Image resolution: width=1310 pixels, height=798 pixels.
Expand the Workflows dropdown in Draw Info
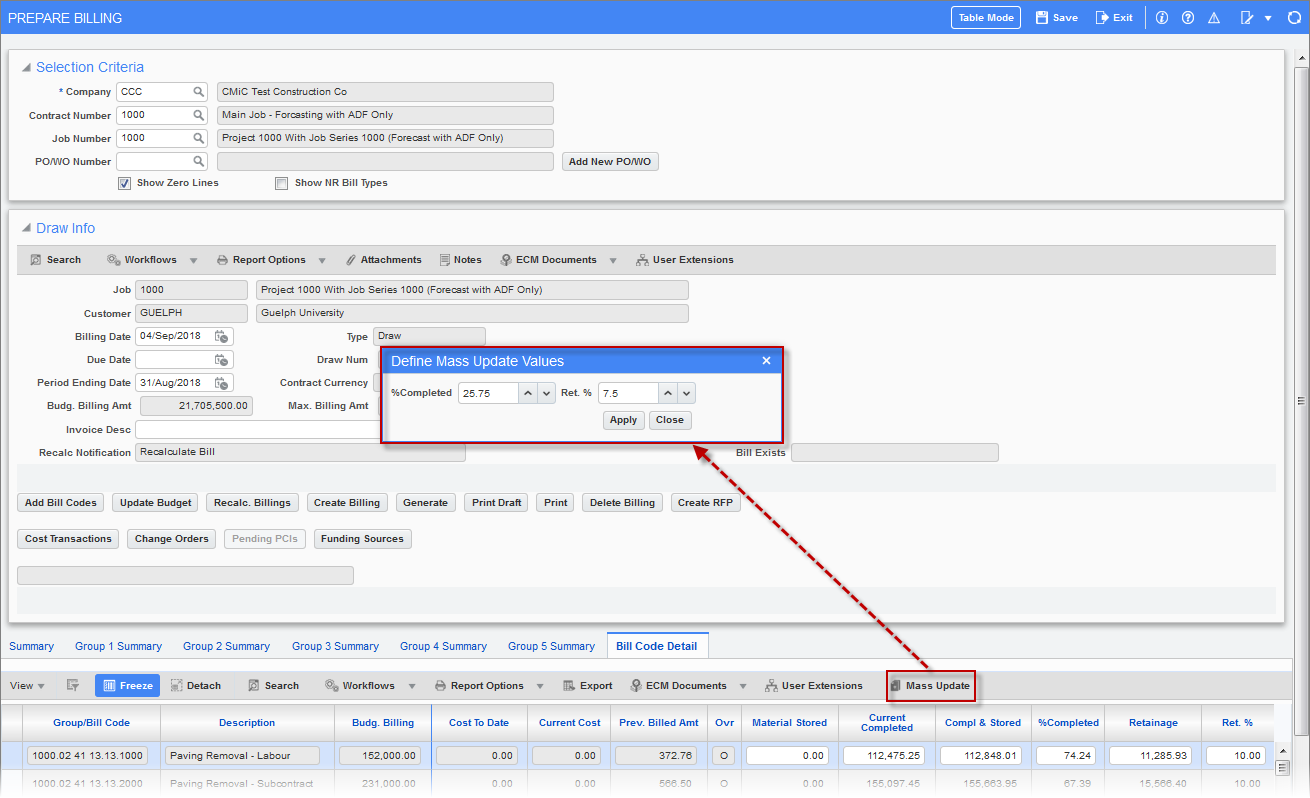(x=193, y=260)
